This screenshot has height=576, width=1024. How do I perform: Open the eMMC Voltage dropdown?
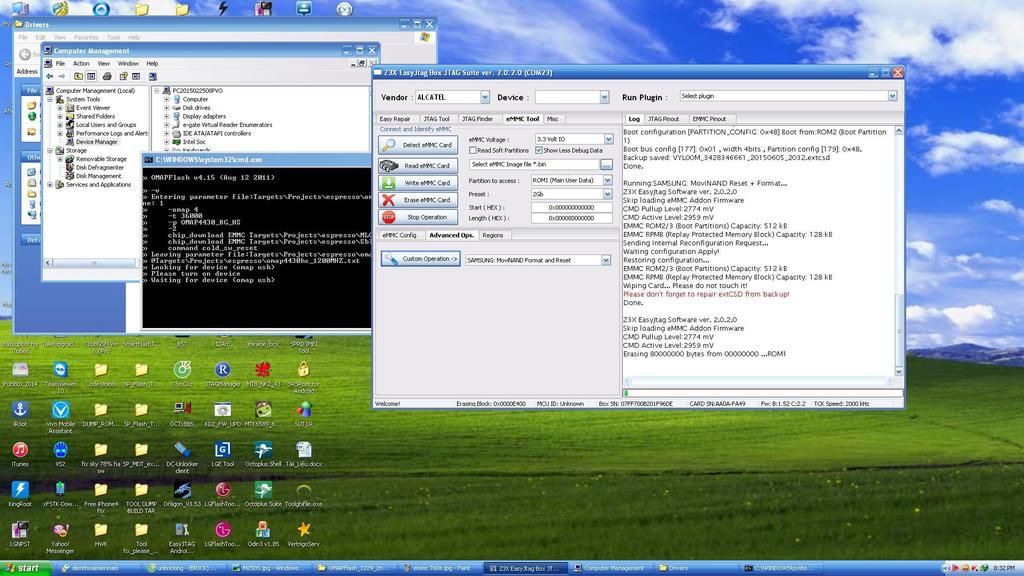coord(608,139)
